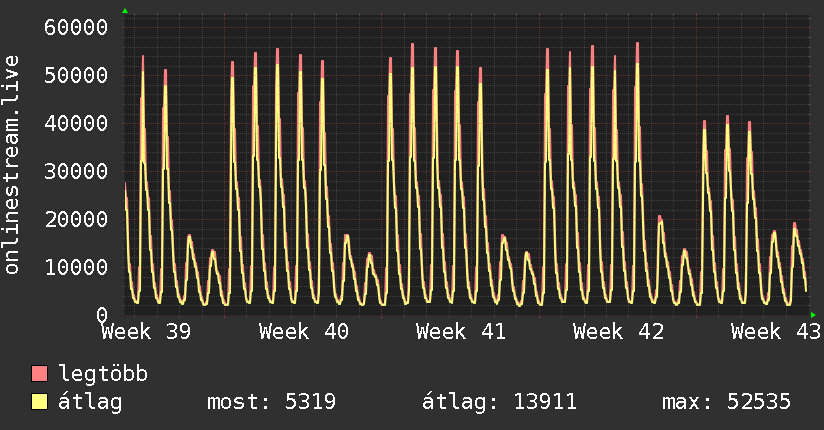This screenshot has height=430, width=824.
Task: Click the 10000 y-axis label
Action: 76,267
